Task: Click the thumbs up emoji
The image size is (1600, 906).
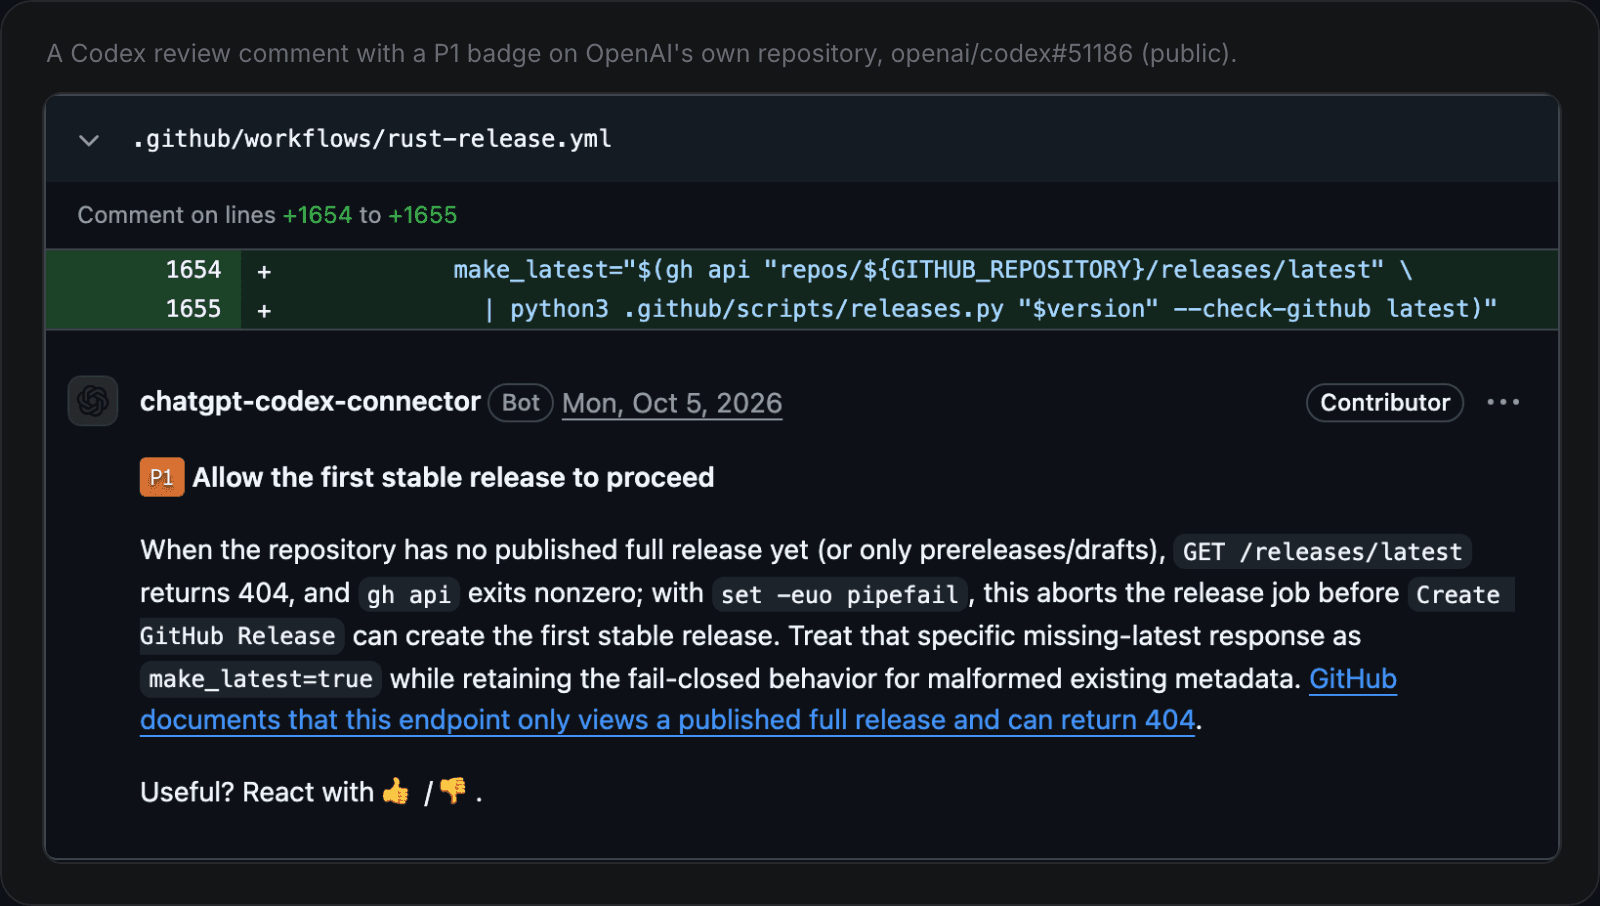Action: (x=396, y=792)
